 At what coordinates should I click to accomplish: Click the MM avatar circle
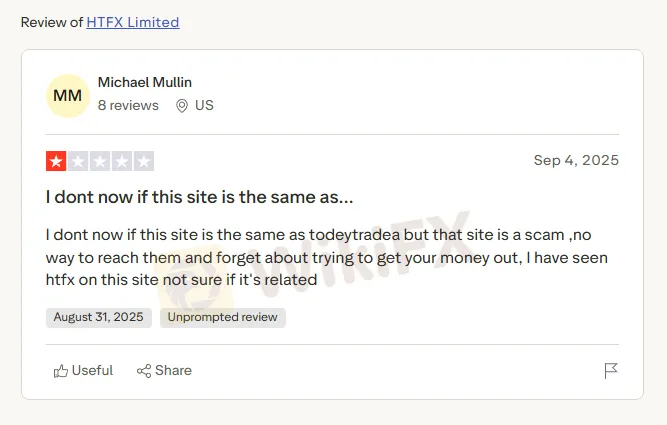[68, 96]
